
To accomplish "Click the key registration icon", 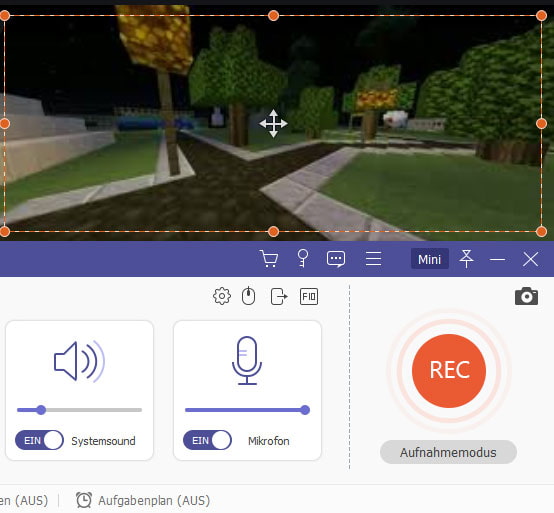I will pyautogui.click(x=303, y=259).
